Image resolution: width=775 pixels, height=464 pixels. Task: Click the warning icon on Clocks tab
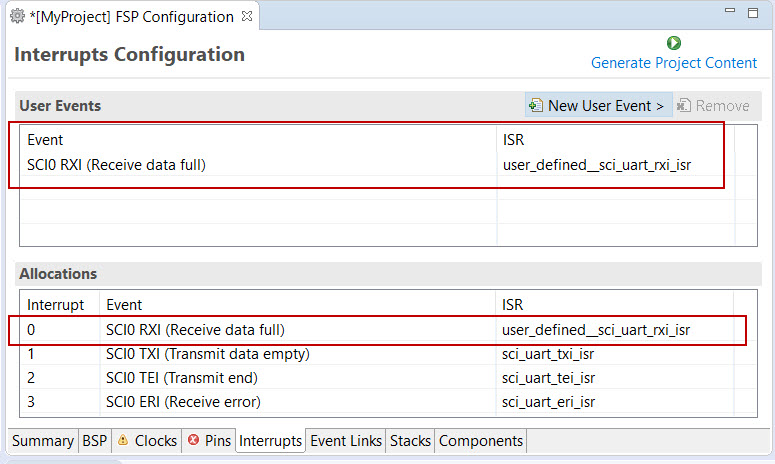click(x=123, y=440)
